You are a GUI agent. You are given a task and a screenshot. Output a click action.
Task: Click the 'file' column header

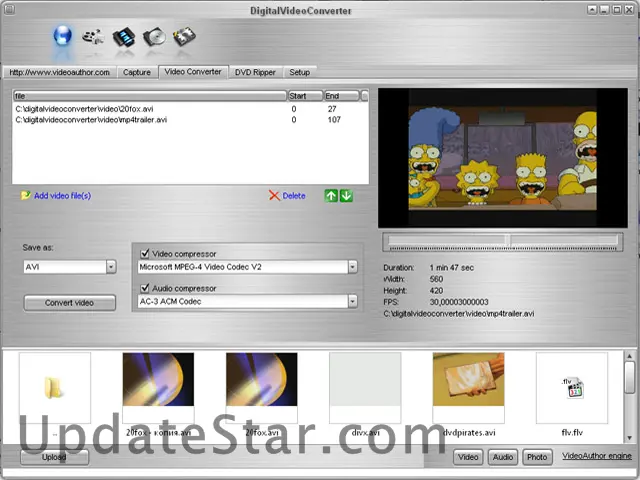(149, 96)
